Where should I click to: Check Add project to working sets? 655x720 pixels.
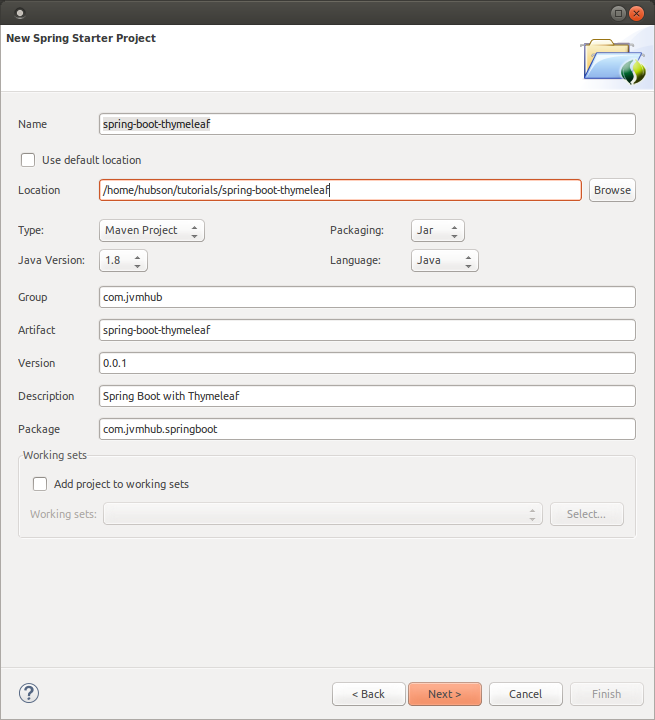click(x=40, y=484)
